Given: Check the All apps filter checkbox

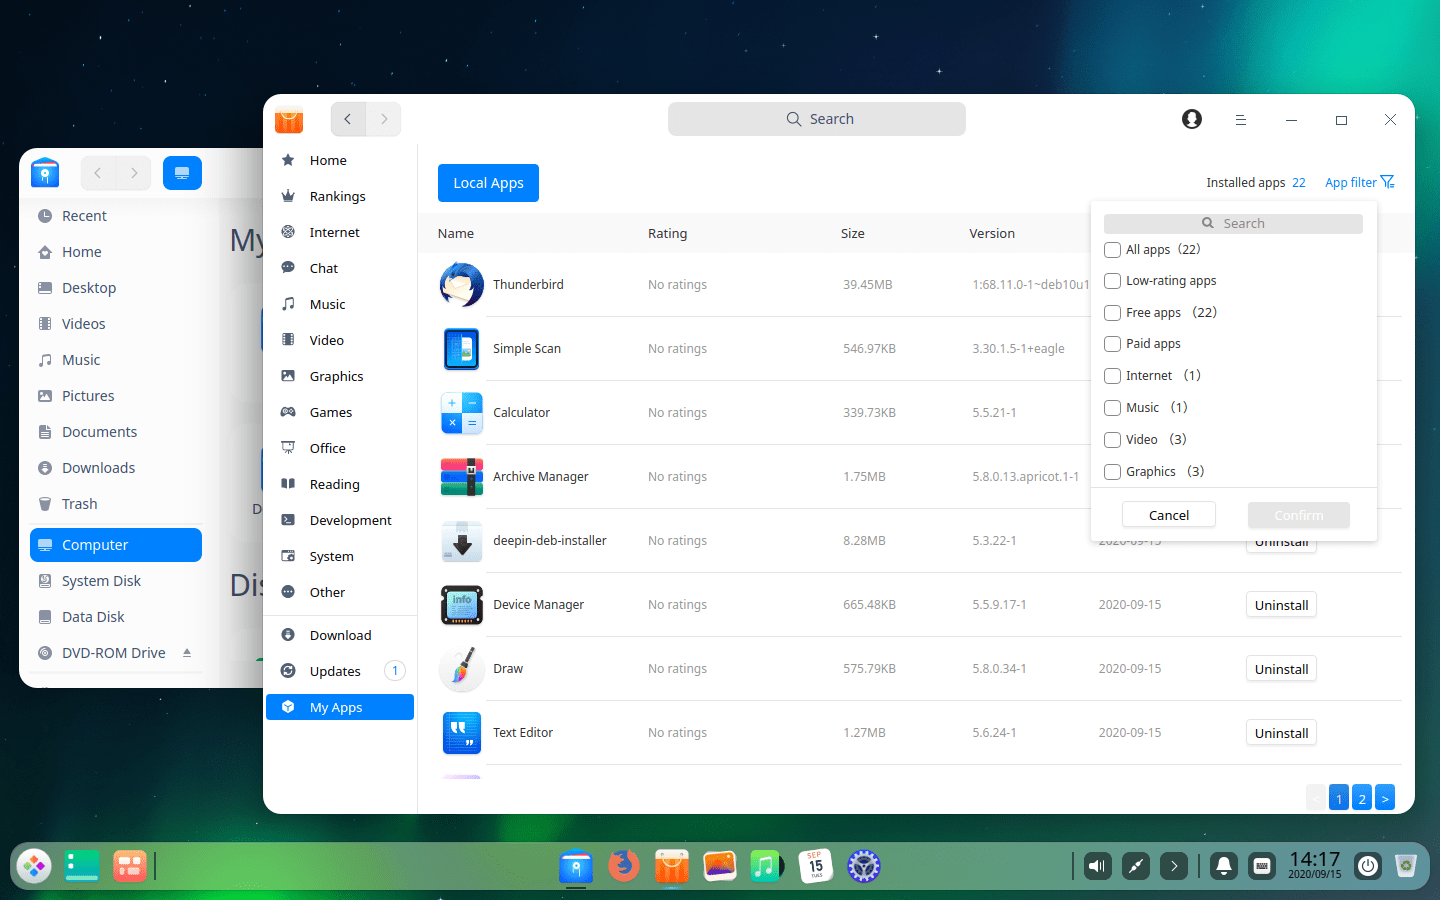Looking at the screenshot, I should point(1112,250).
